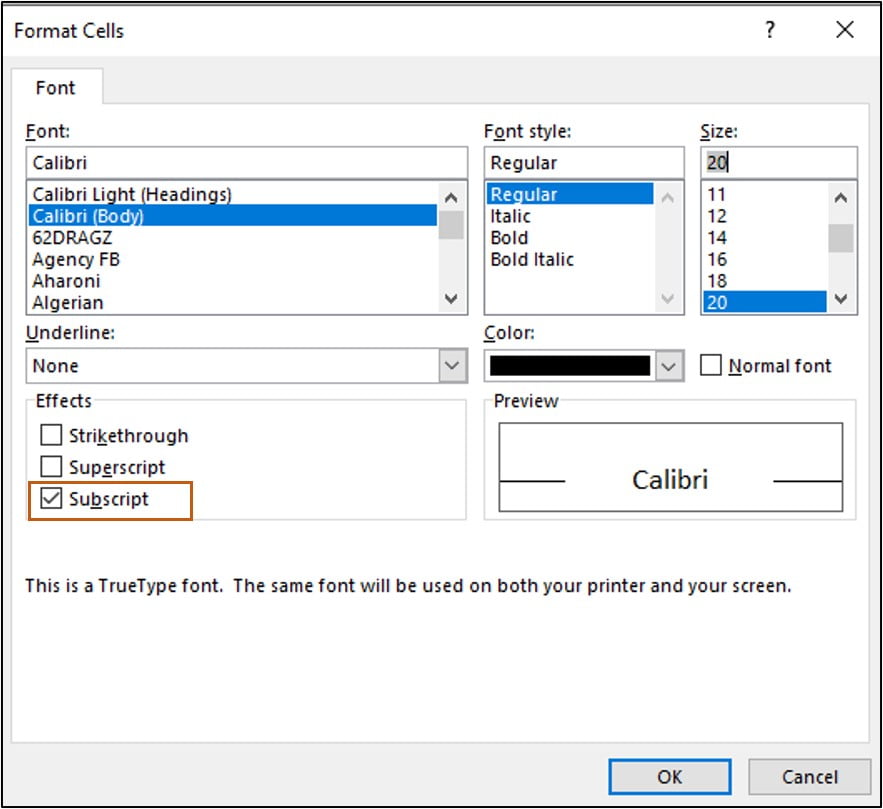Toggle the Normal font checkbox
883x809 pixels.
click(x=711, y=365)
